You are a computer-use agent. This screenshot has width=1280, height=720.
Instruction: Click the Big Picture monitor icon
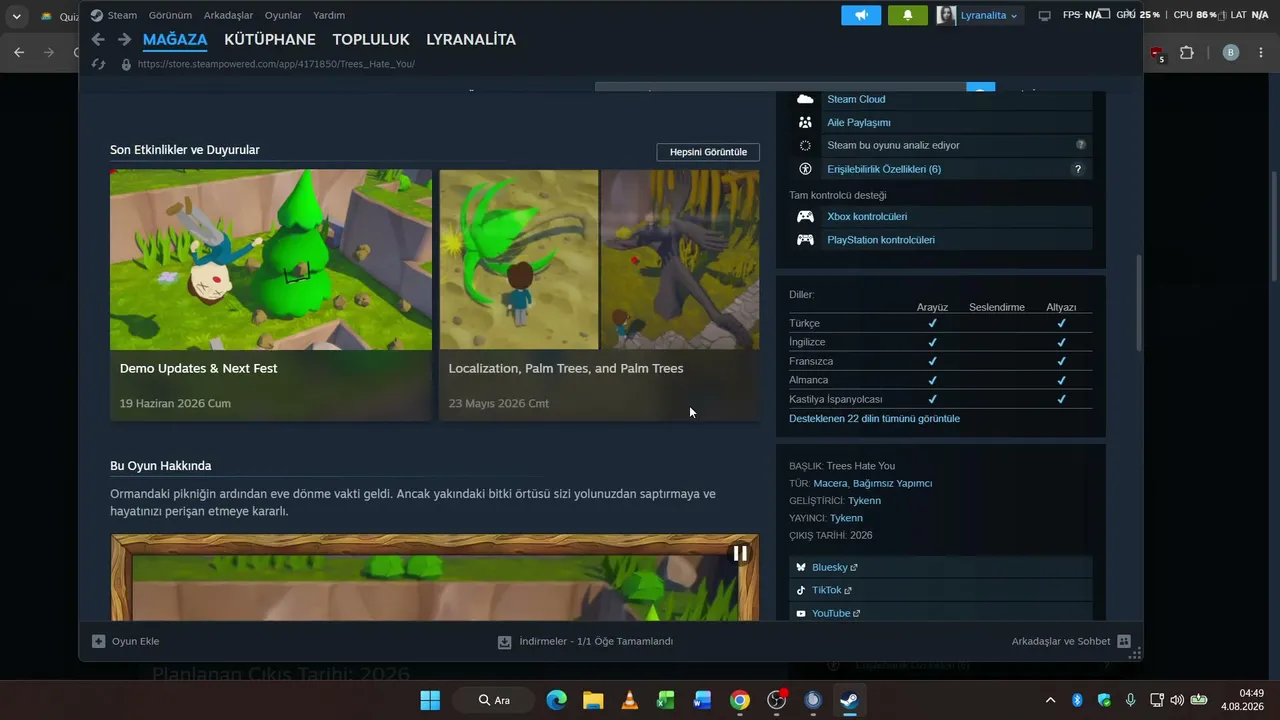click(x=1045, y=15)
